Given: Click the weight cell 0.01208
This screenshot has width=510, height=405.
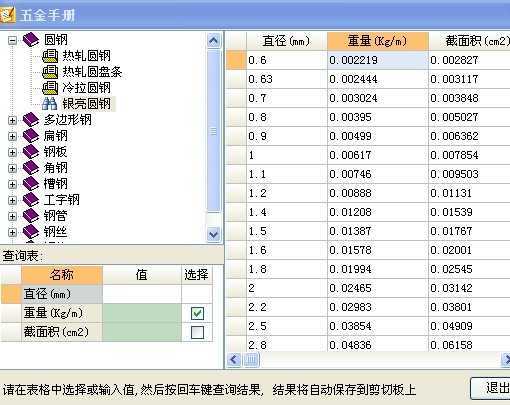Looking at the screenshot, I should pos(378,212).
